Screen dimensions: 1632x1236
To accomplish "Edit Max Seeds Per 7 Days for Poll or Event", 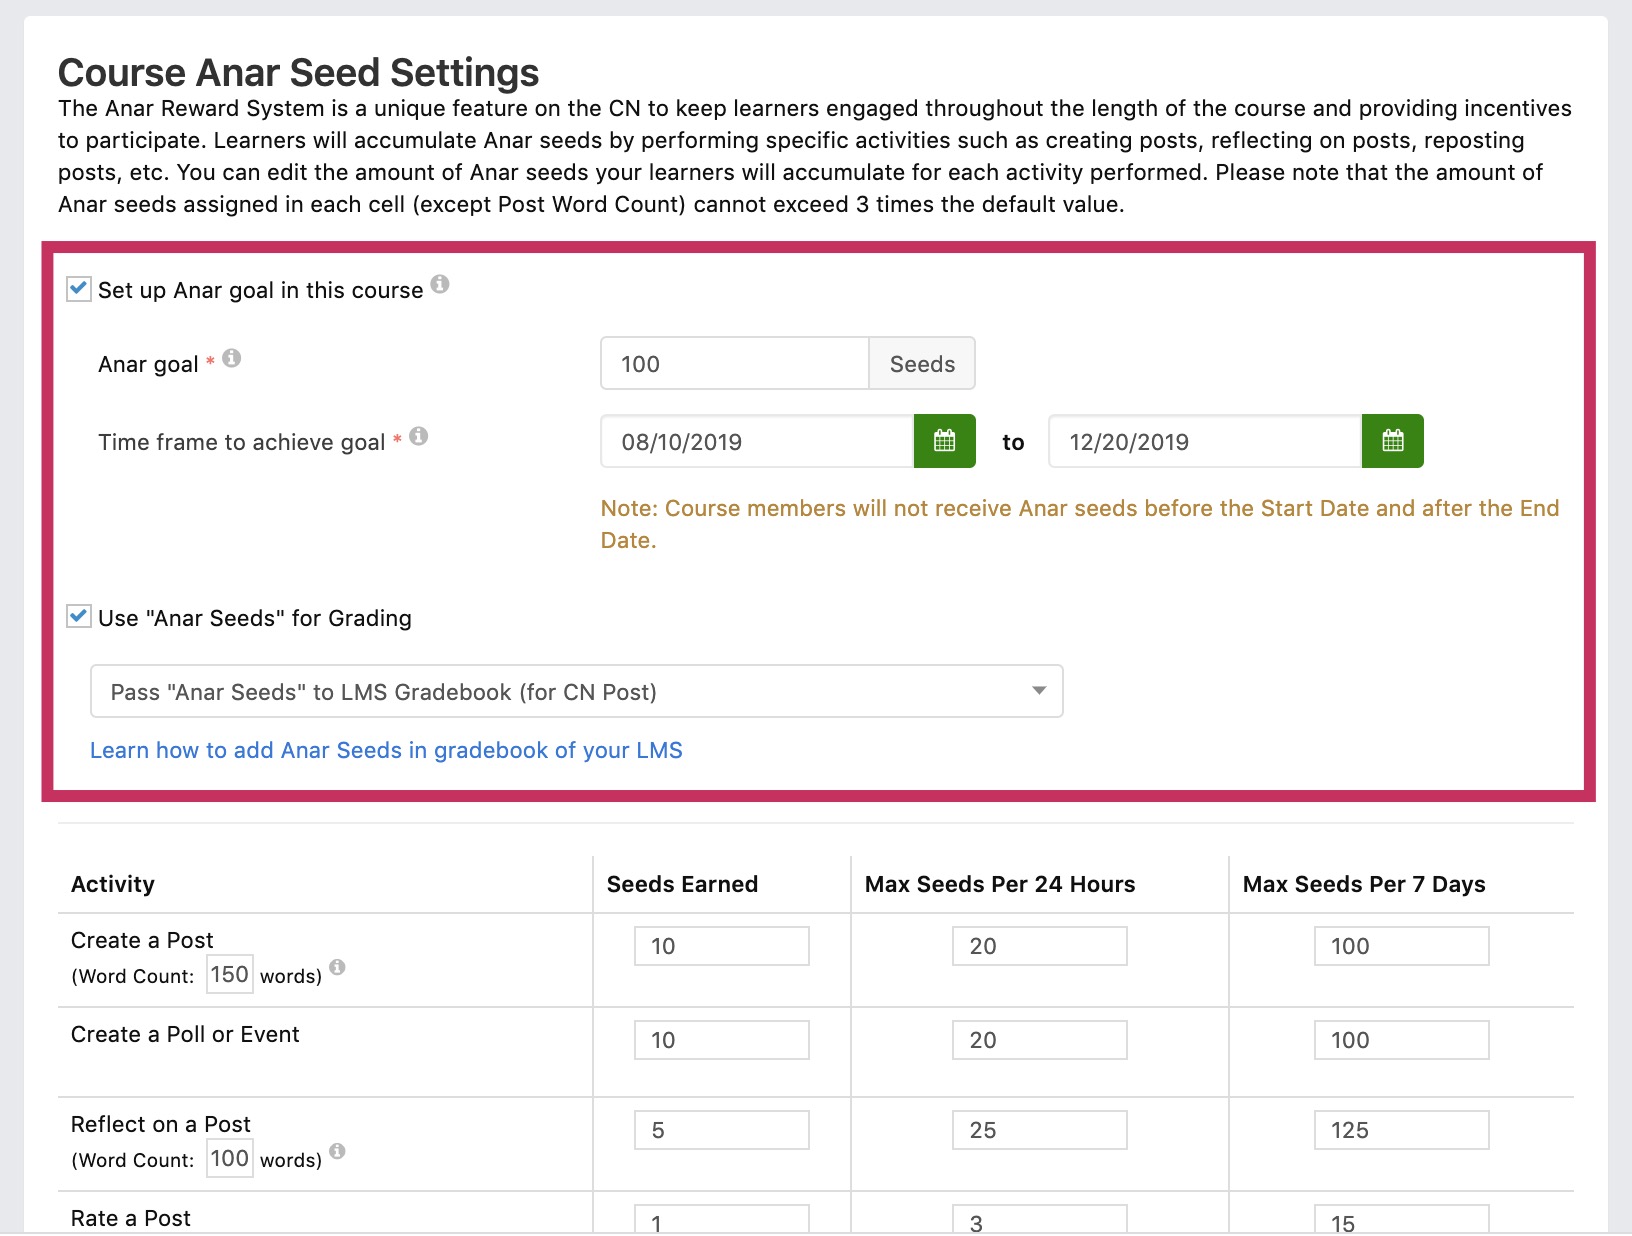I will pos(1402,1040).
